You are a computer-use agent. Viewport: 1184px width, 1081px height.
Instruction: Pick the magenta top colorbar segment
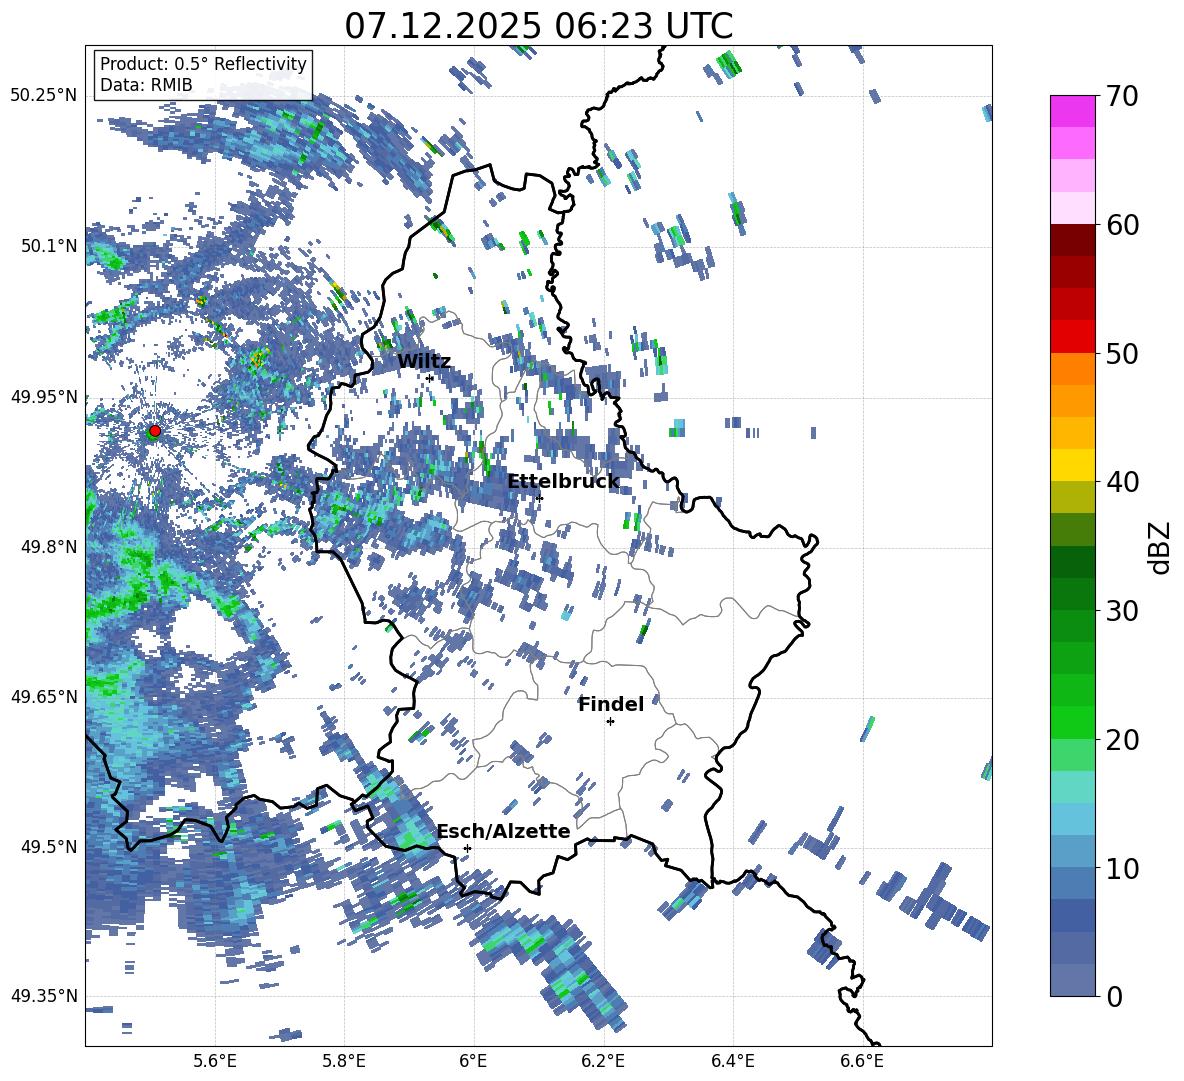click(1072, 111)
